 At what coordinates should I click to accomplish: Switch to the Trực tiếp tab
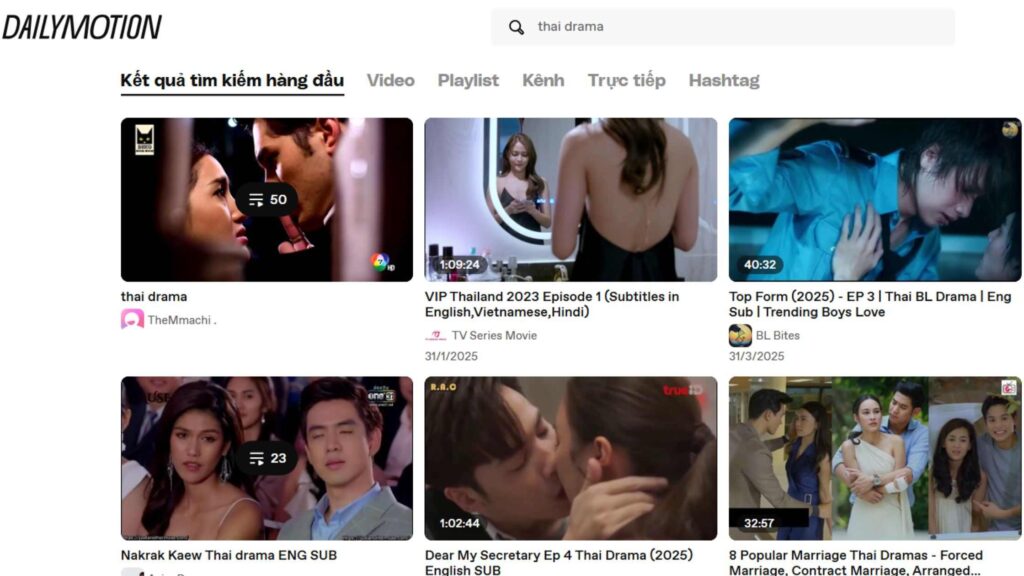tap(626, 80)
